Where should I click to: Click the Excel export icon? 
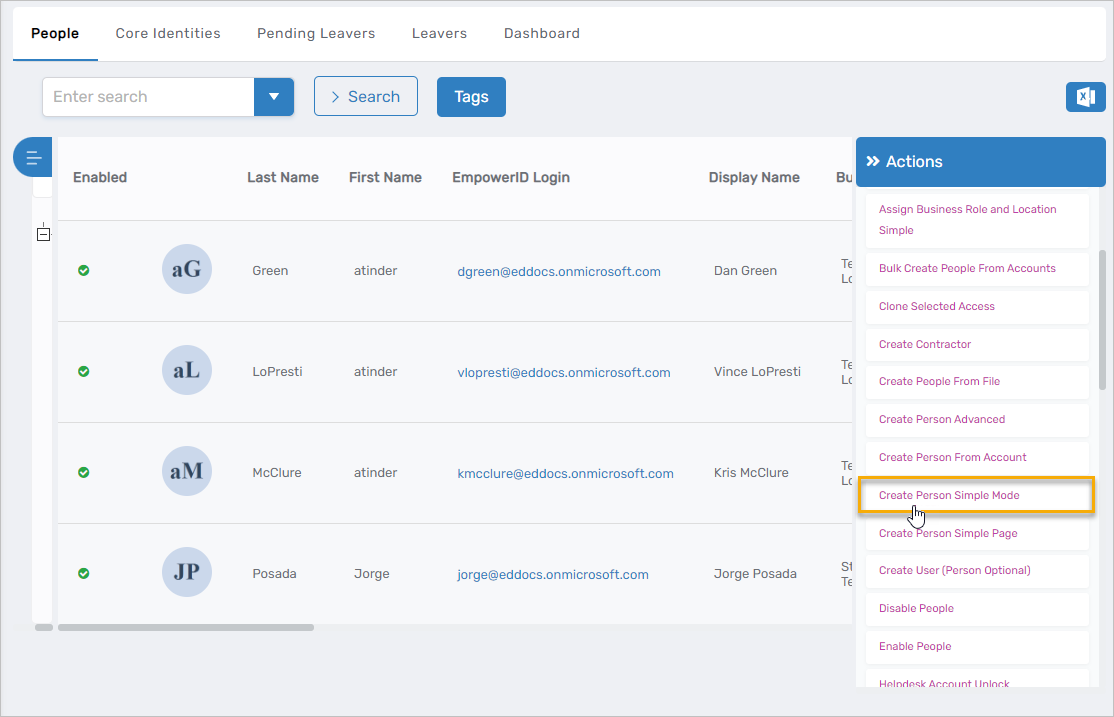click(x=1085, y=97)
